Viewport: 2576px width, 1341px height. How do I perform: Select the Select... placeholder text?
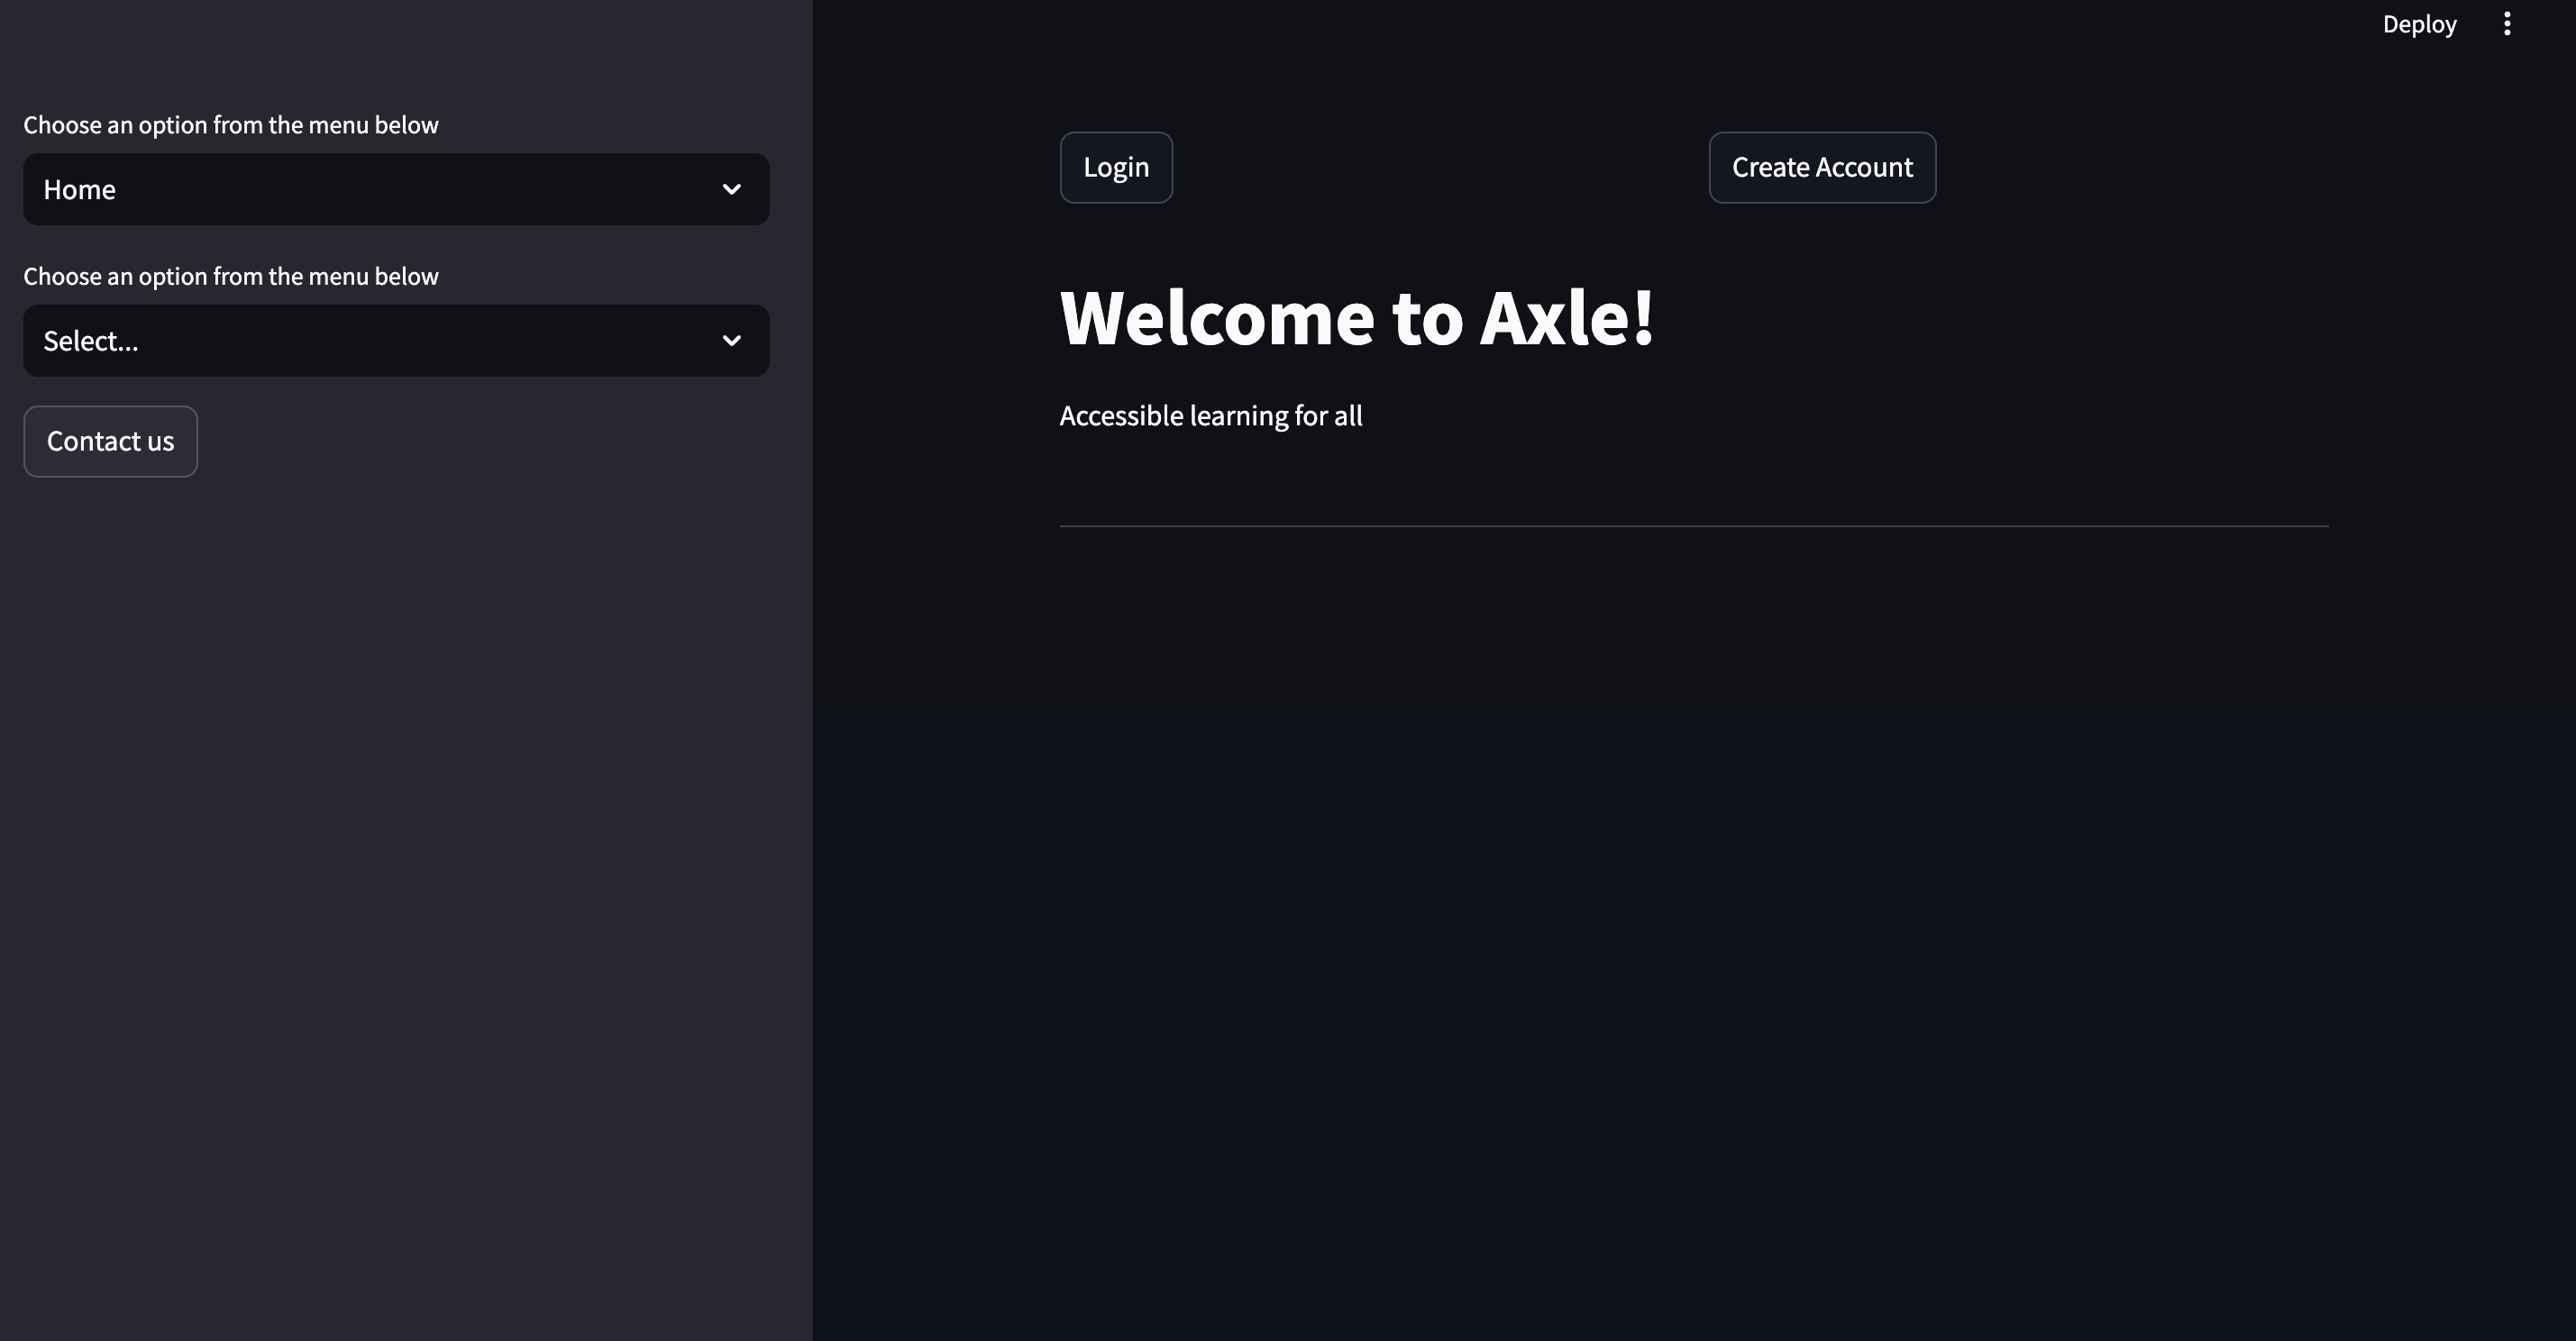coord(91,340)
